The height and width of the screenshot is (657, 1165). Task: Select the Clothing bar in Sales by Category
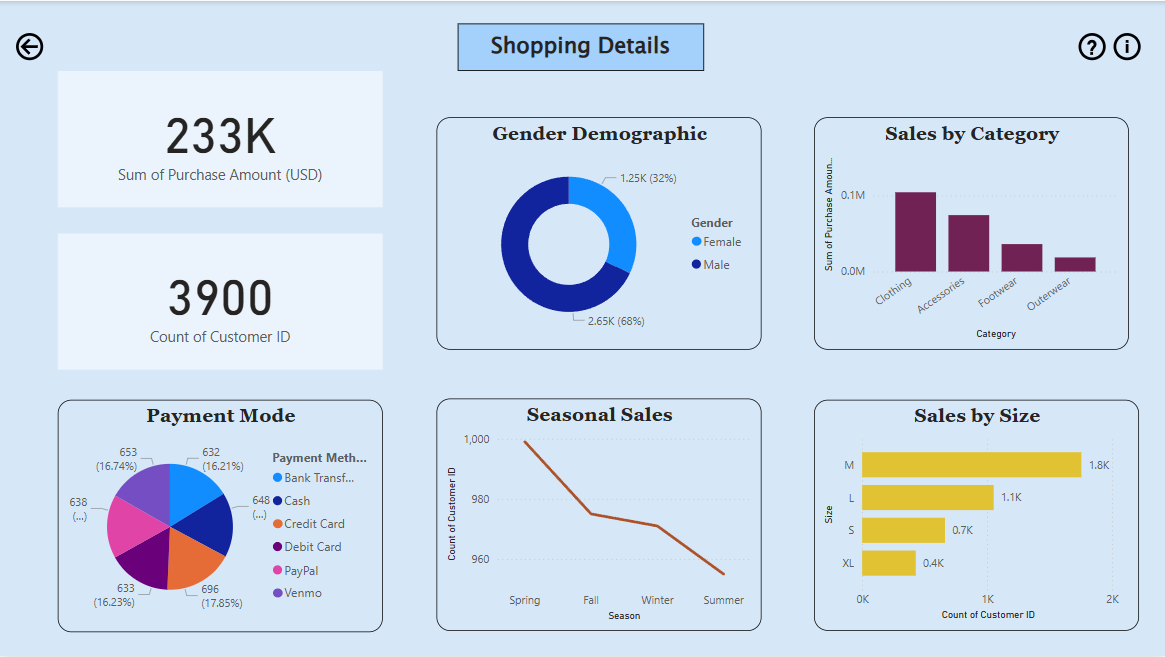(x=915, y=232)
